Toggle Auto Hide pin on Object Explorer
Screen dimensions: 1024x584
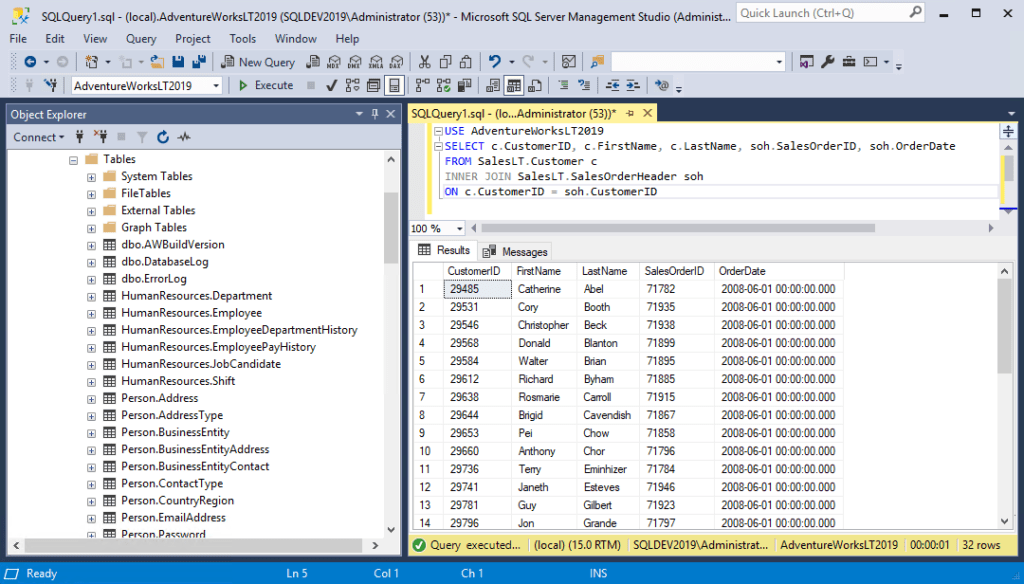(375, 114)
